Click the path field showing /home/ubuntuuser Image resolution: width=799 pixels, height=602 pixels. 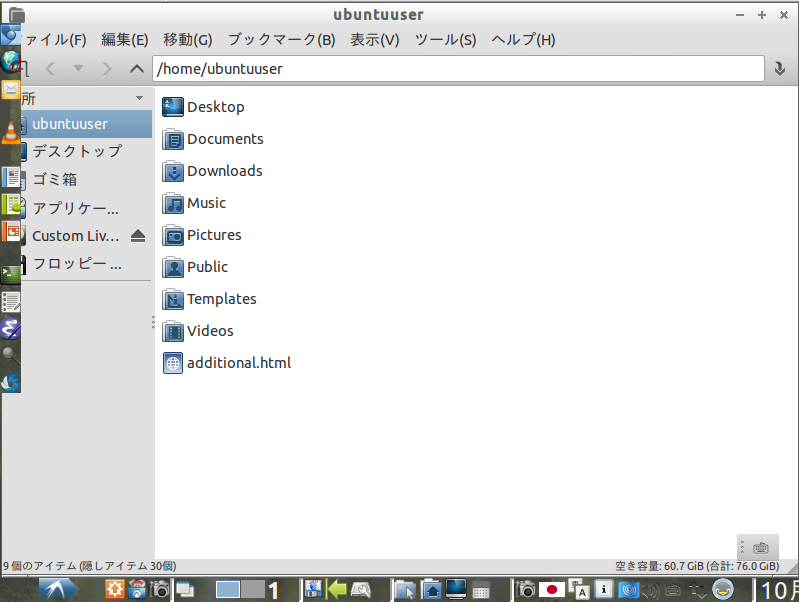click(x=458, y=68)
